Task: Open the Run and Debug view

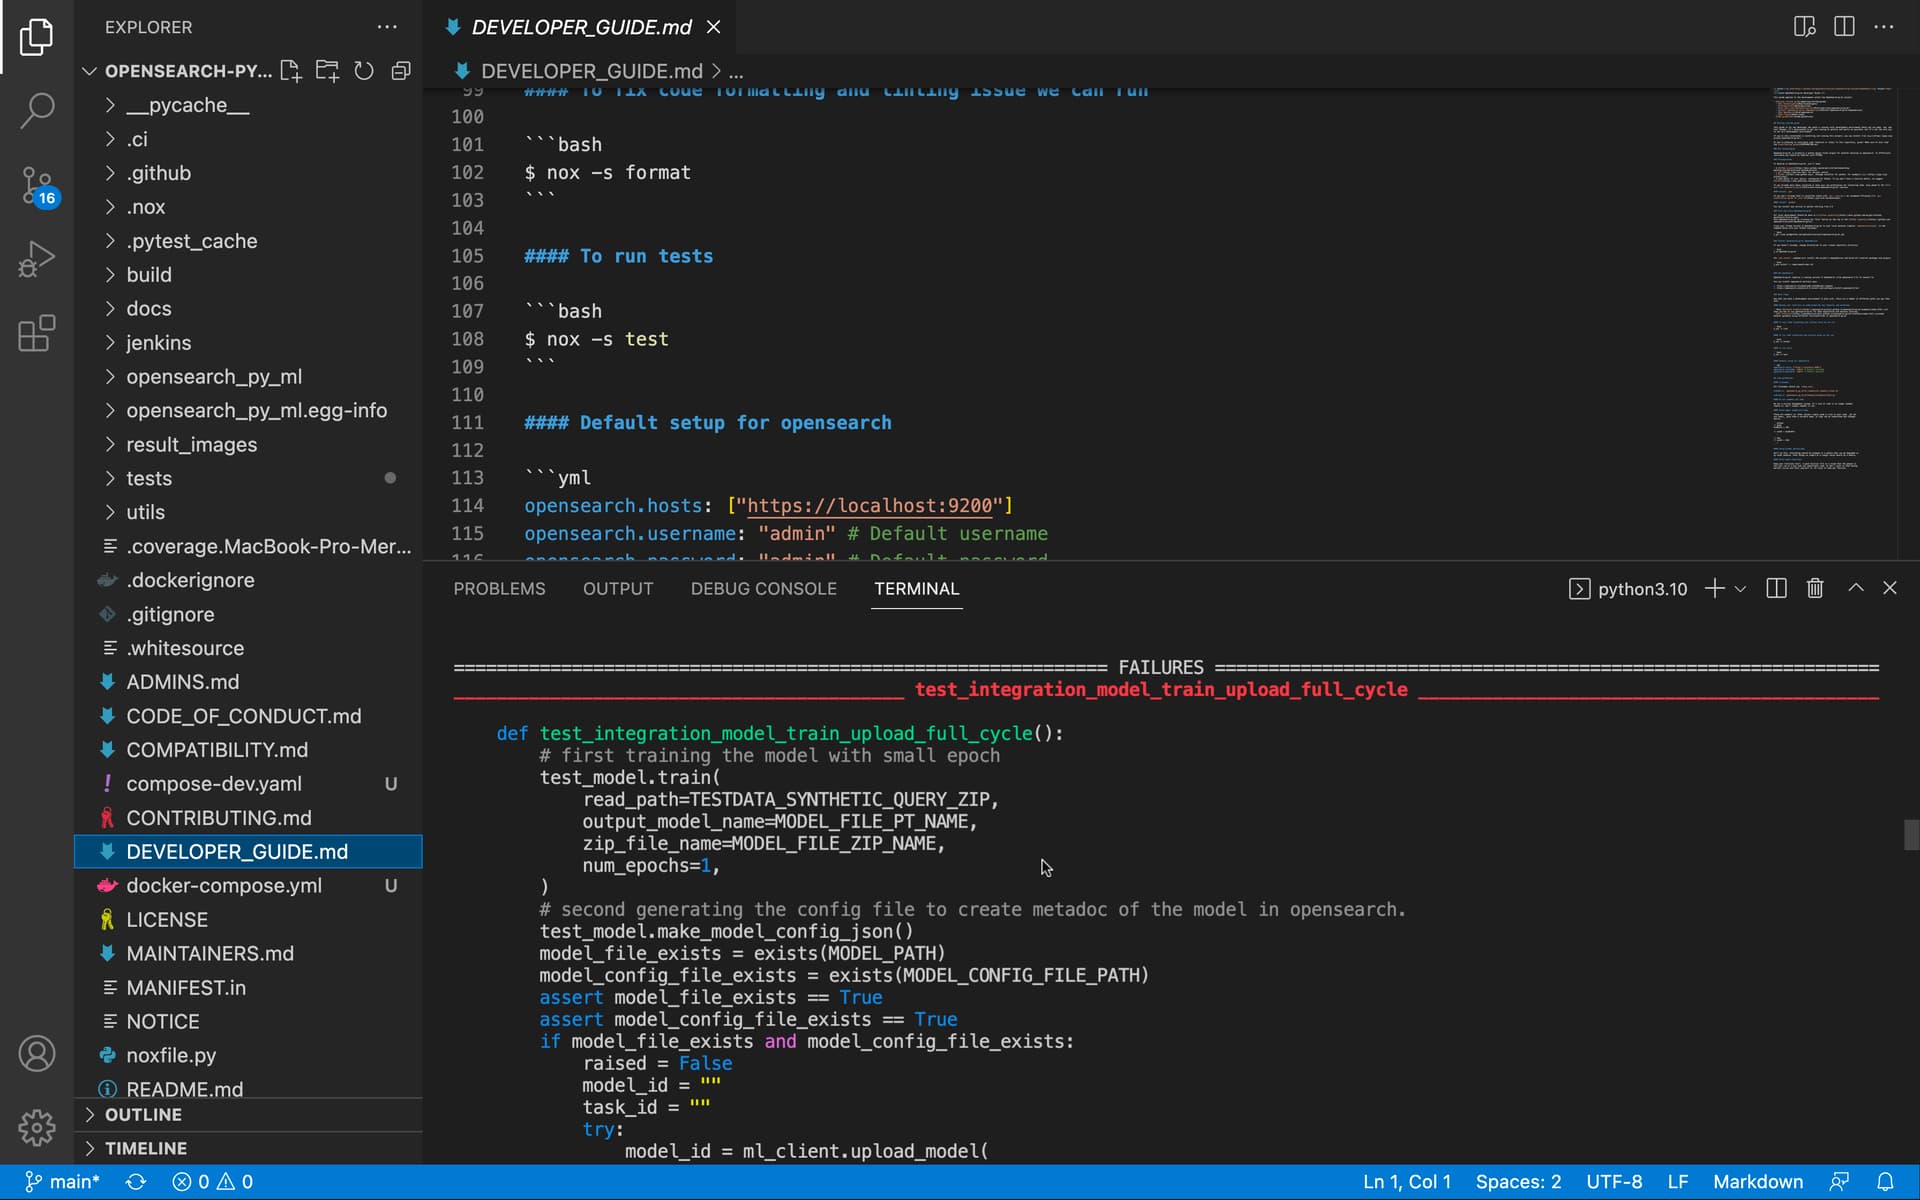Action: click(x=37, y=259)
